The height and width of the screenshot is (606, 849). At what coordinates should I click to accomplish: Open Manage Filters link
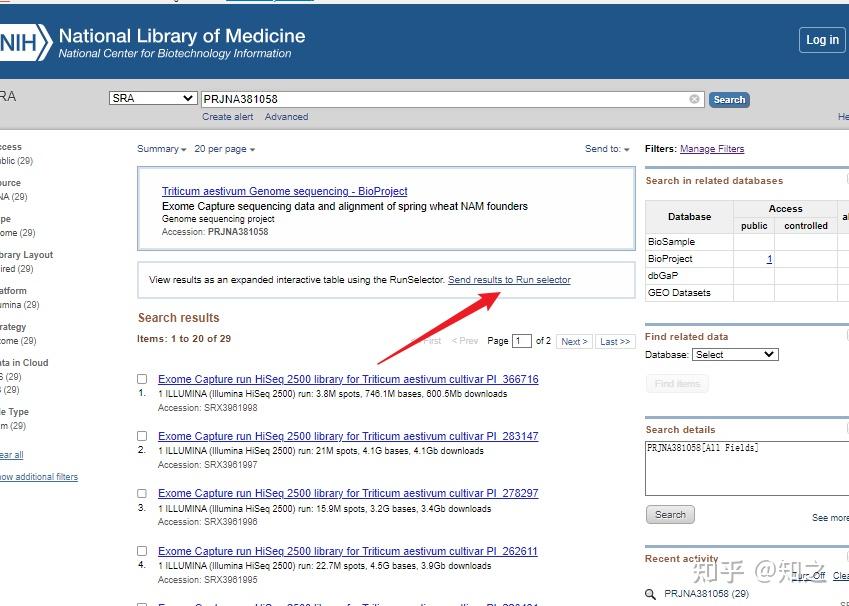pos(712,149)
